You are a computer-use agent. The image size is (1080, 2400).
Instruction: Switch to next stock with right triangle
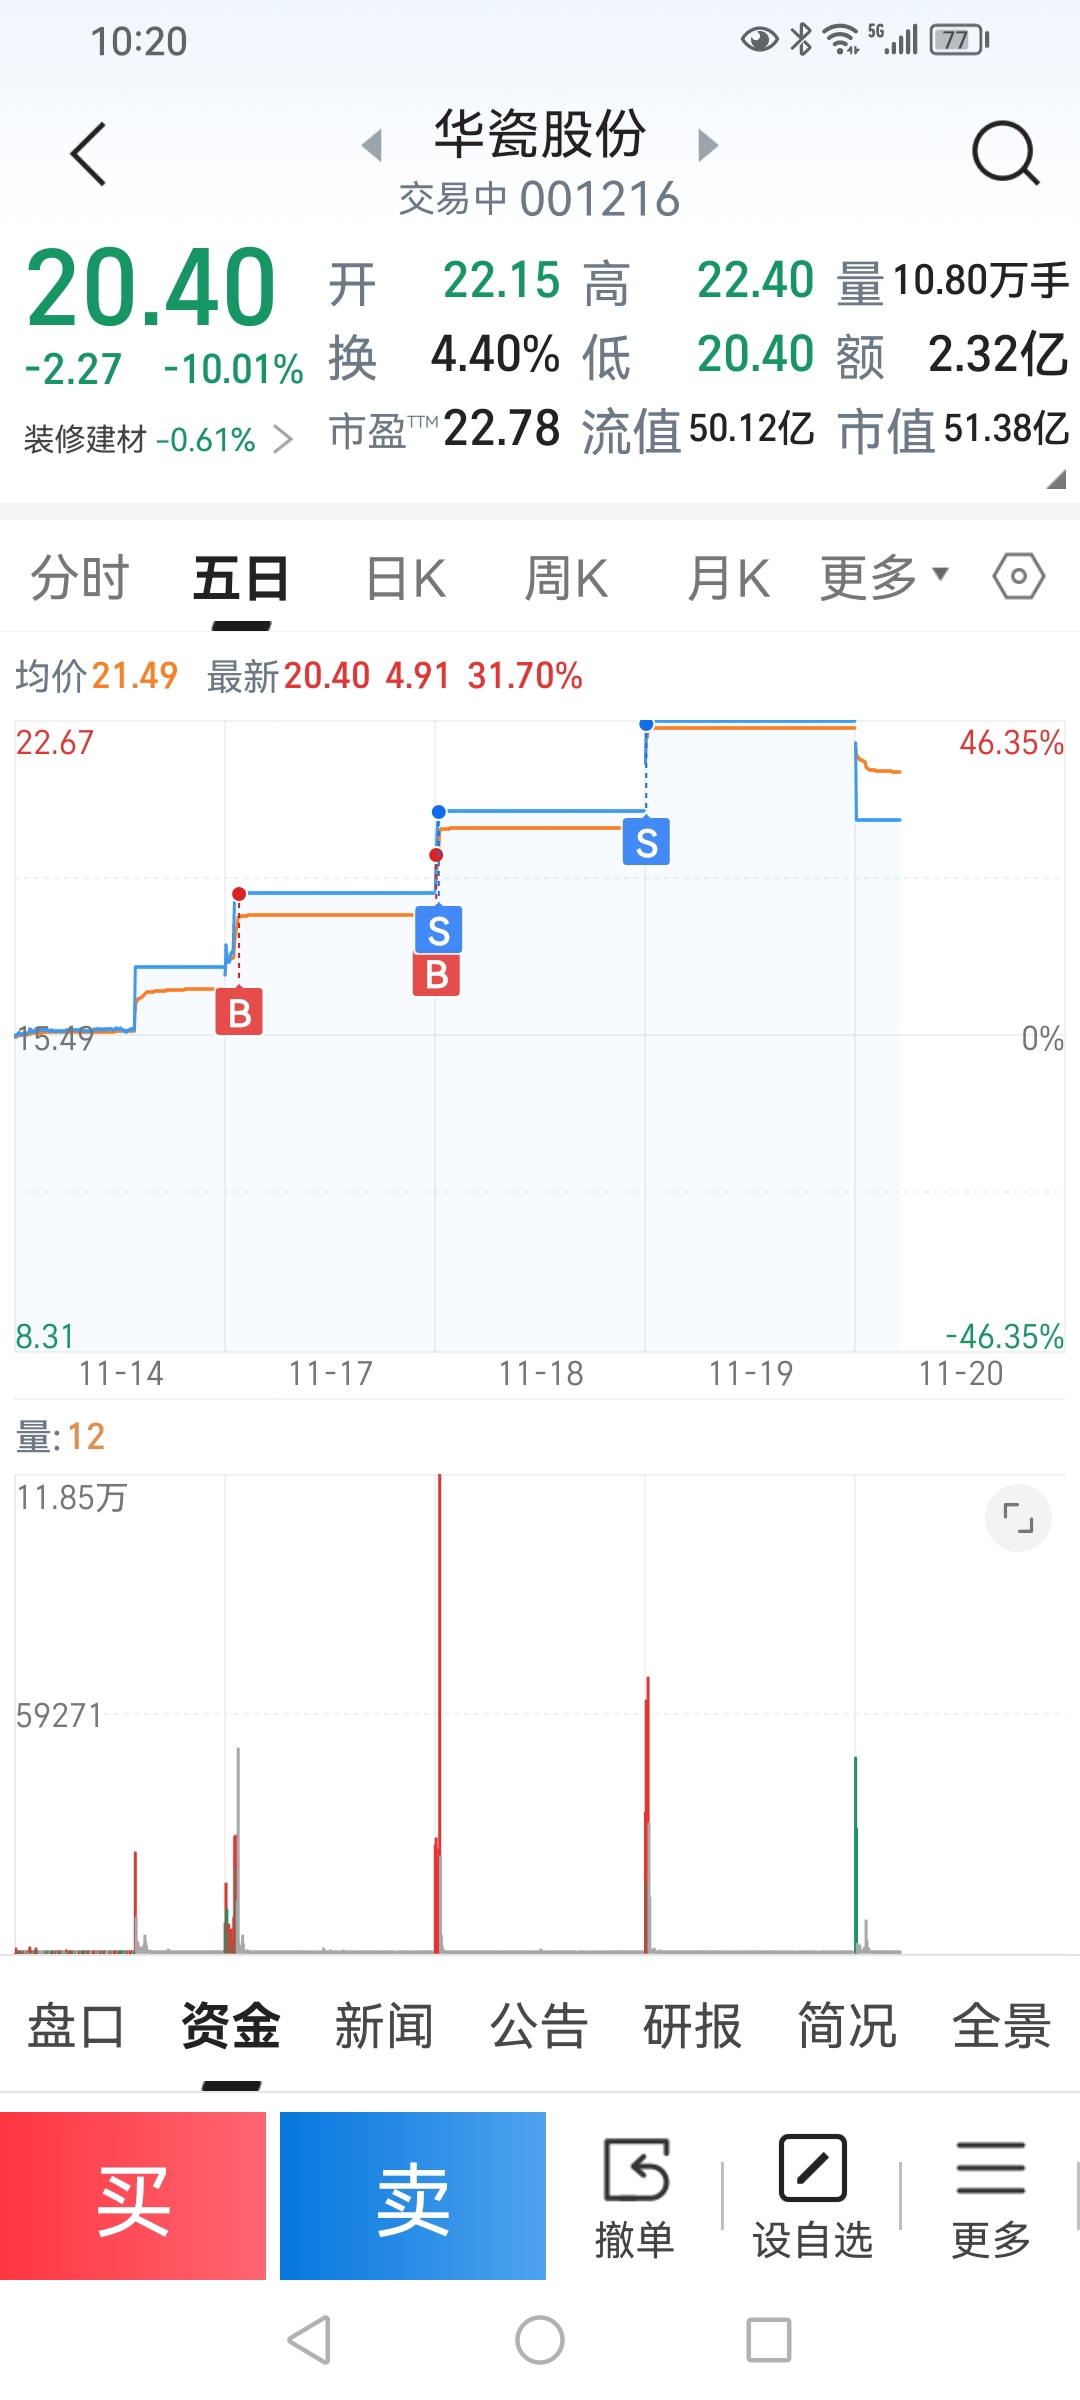pos(708,145)
